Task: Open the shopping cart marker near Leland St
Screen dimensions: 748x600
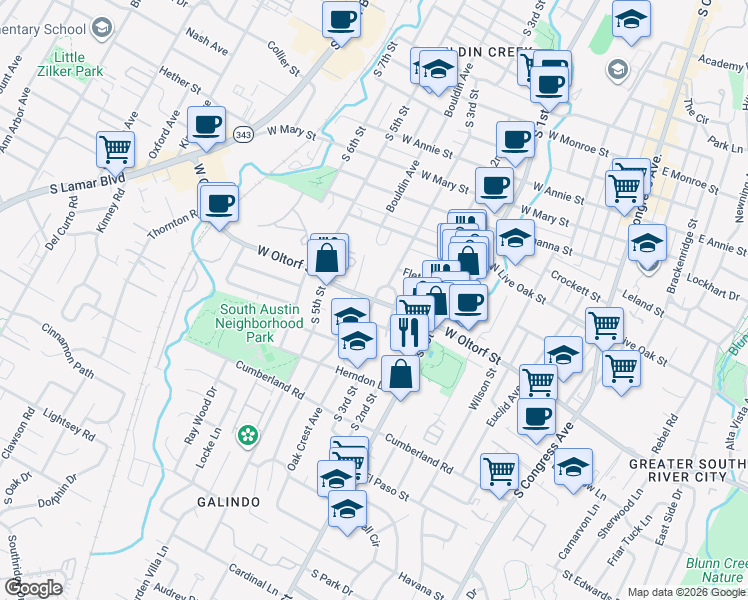Action: pyautogui.click(x=604, y=328)
